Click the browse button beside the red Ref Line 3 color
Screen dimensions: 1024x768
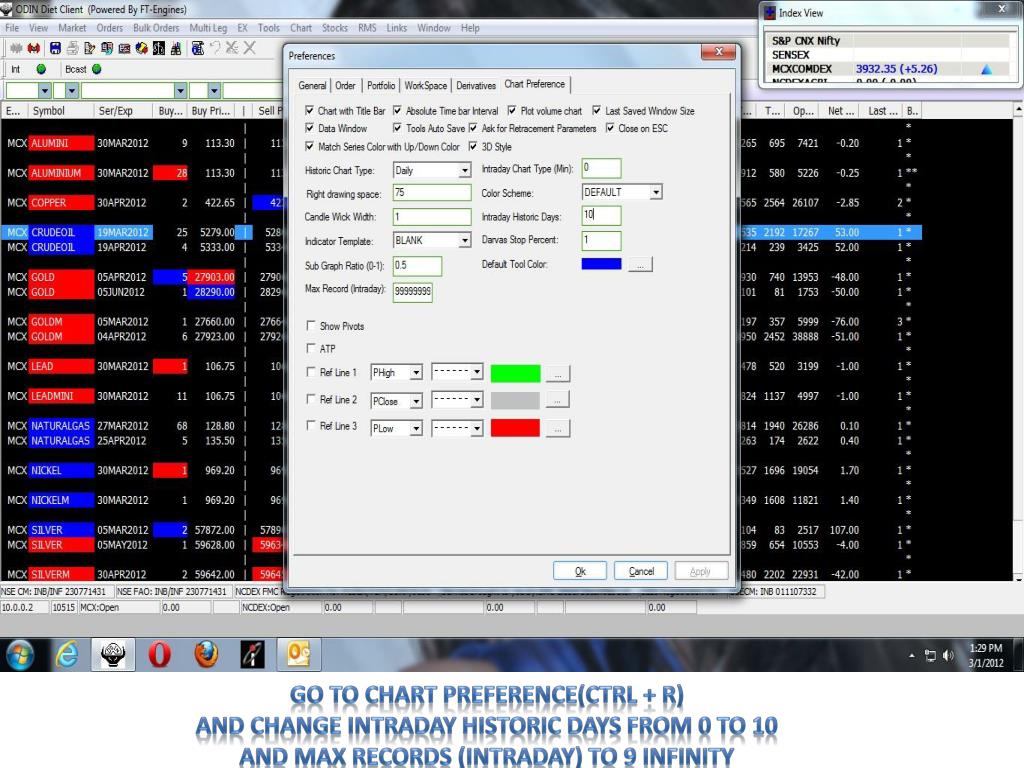[x=558, y=428]
